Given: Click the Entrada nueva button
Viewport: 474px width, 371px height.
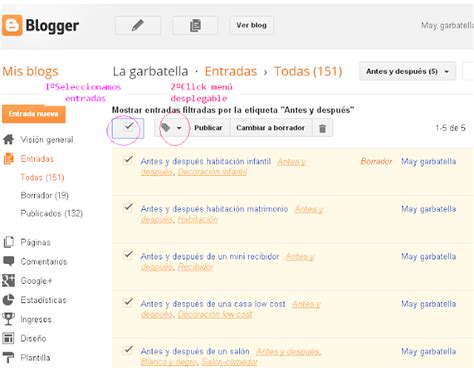Looking at the screenshot, I should [x=33, y=114].
